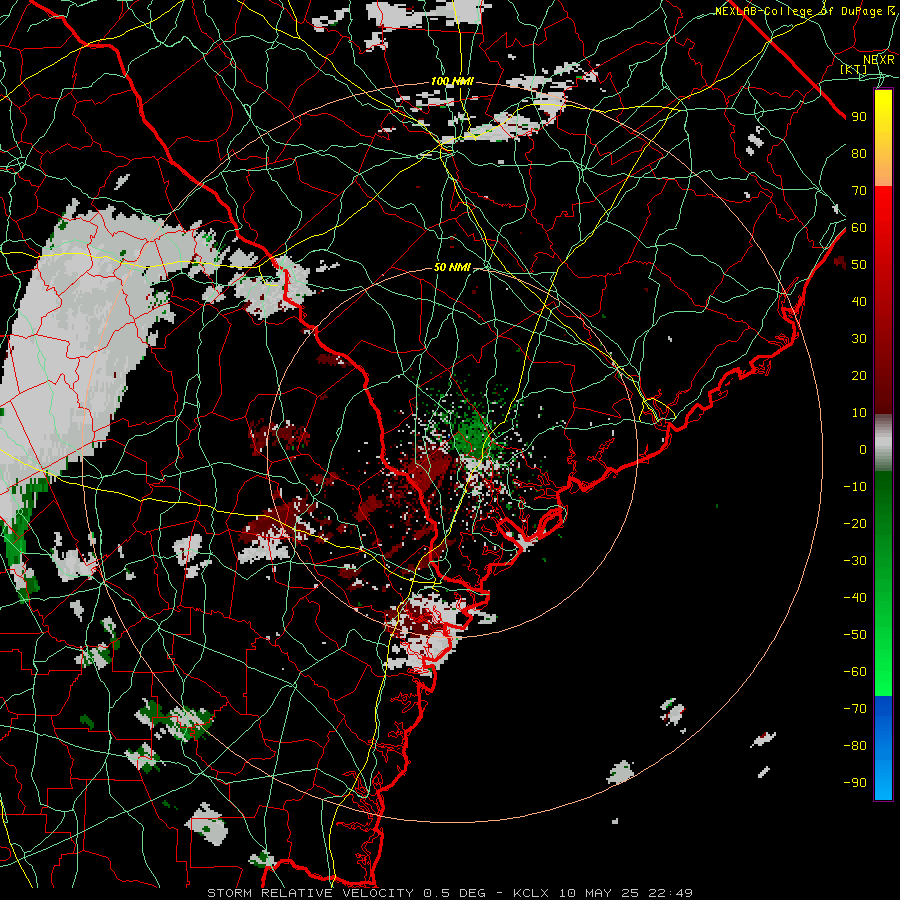The width and height of the screenshot is (900, 900).
Task: Click the [KT] units label
Action: click(854, 69)
